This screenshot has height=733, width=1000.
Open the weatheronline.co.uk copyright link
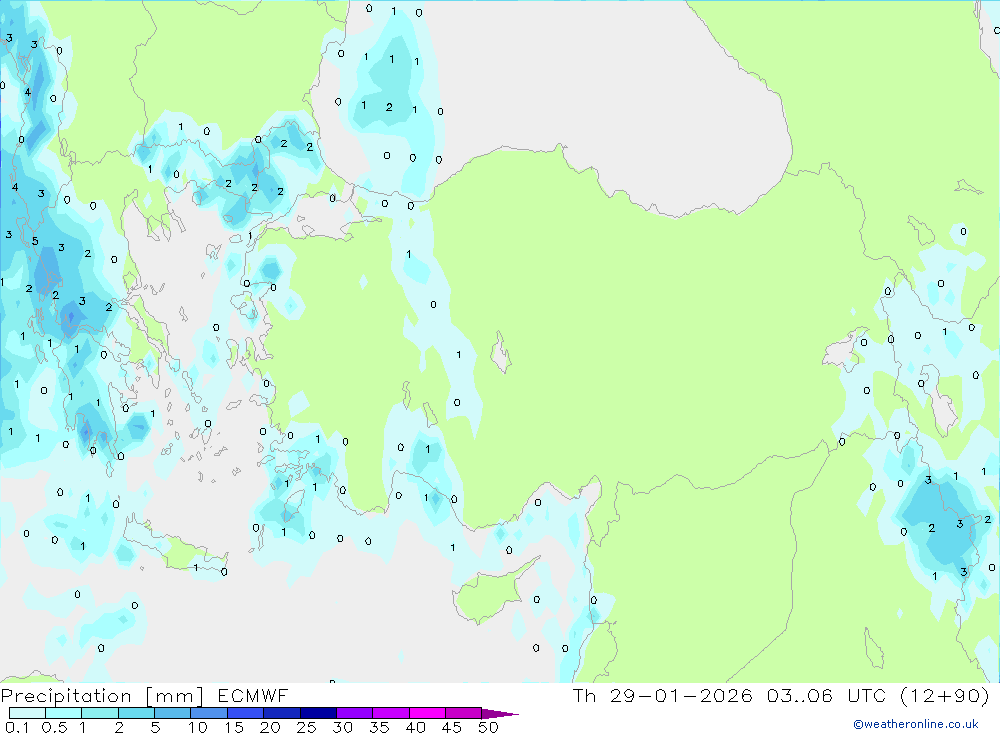click(x=915, y=724)
